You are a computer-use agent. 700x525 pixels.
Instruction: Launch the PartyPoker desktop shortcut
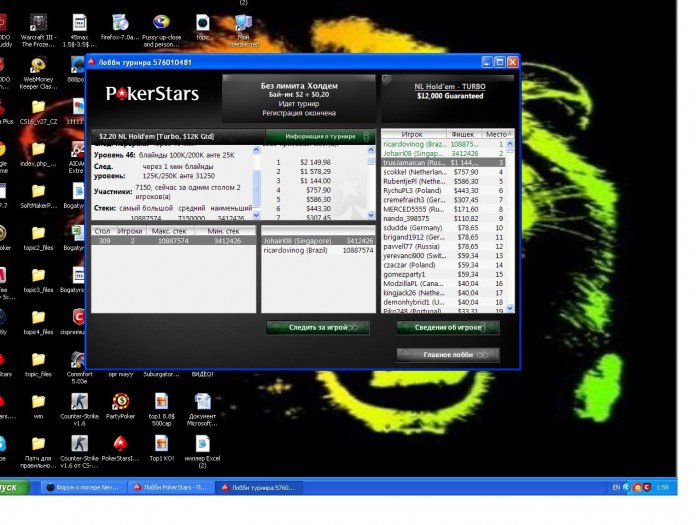click(x=120, y=406)
